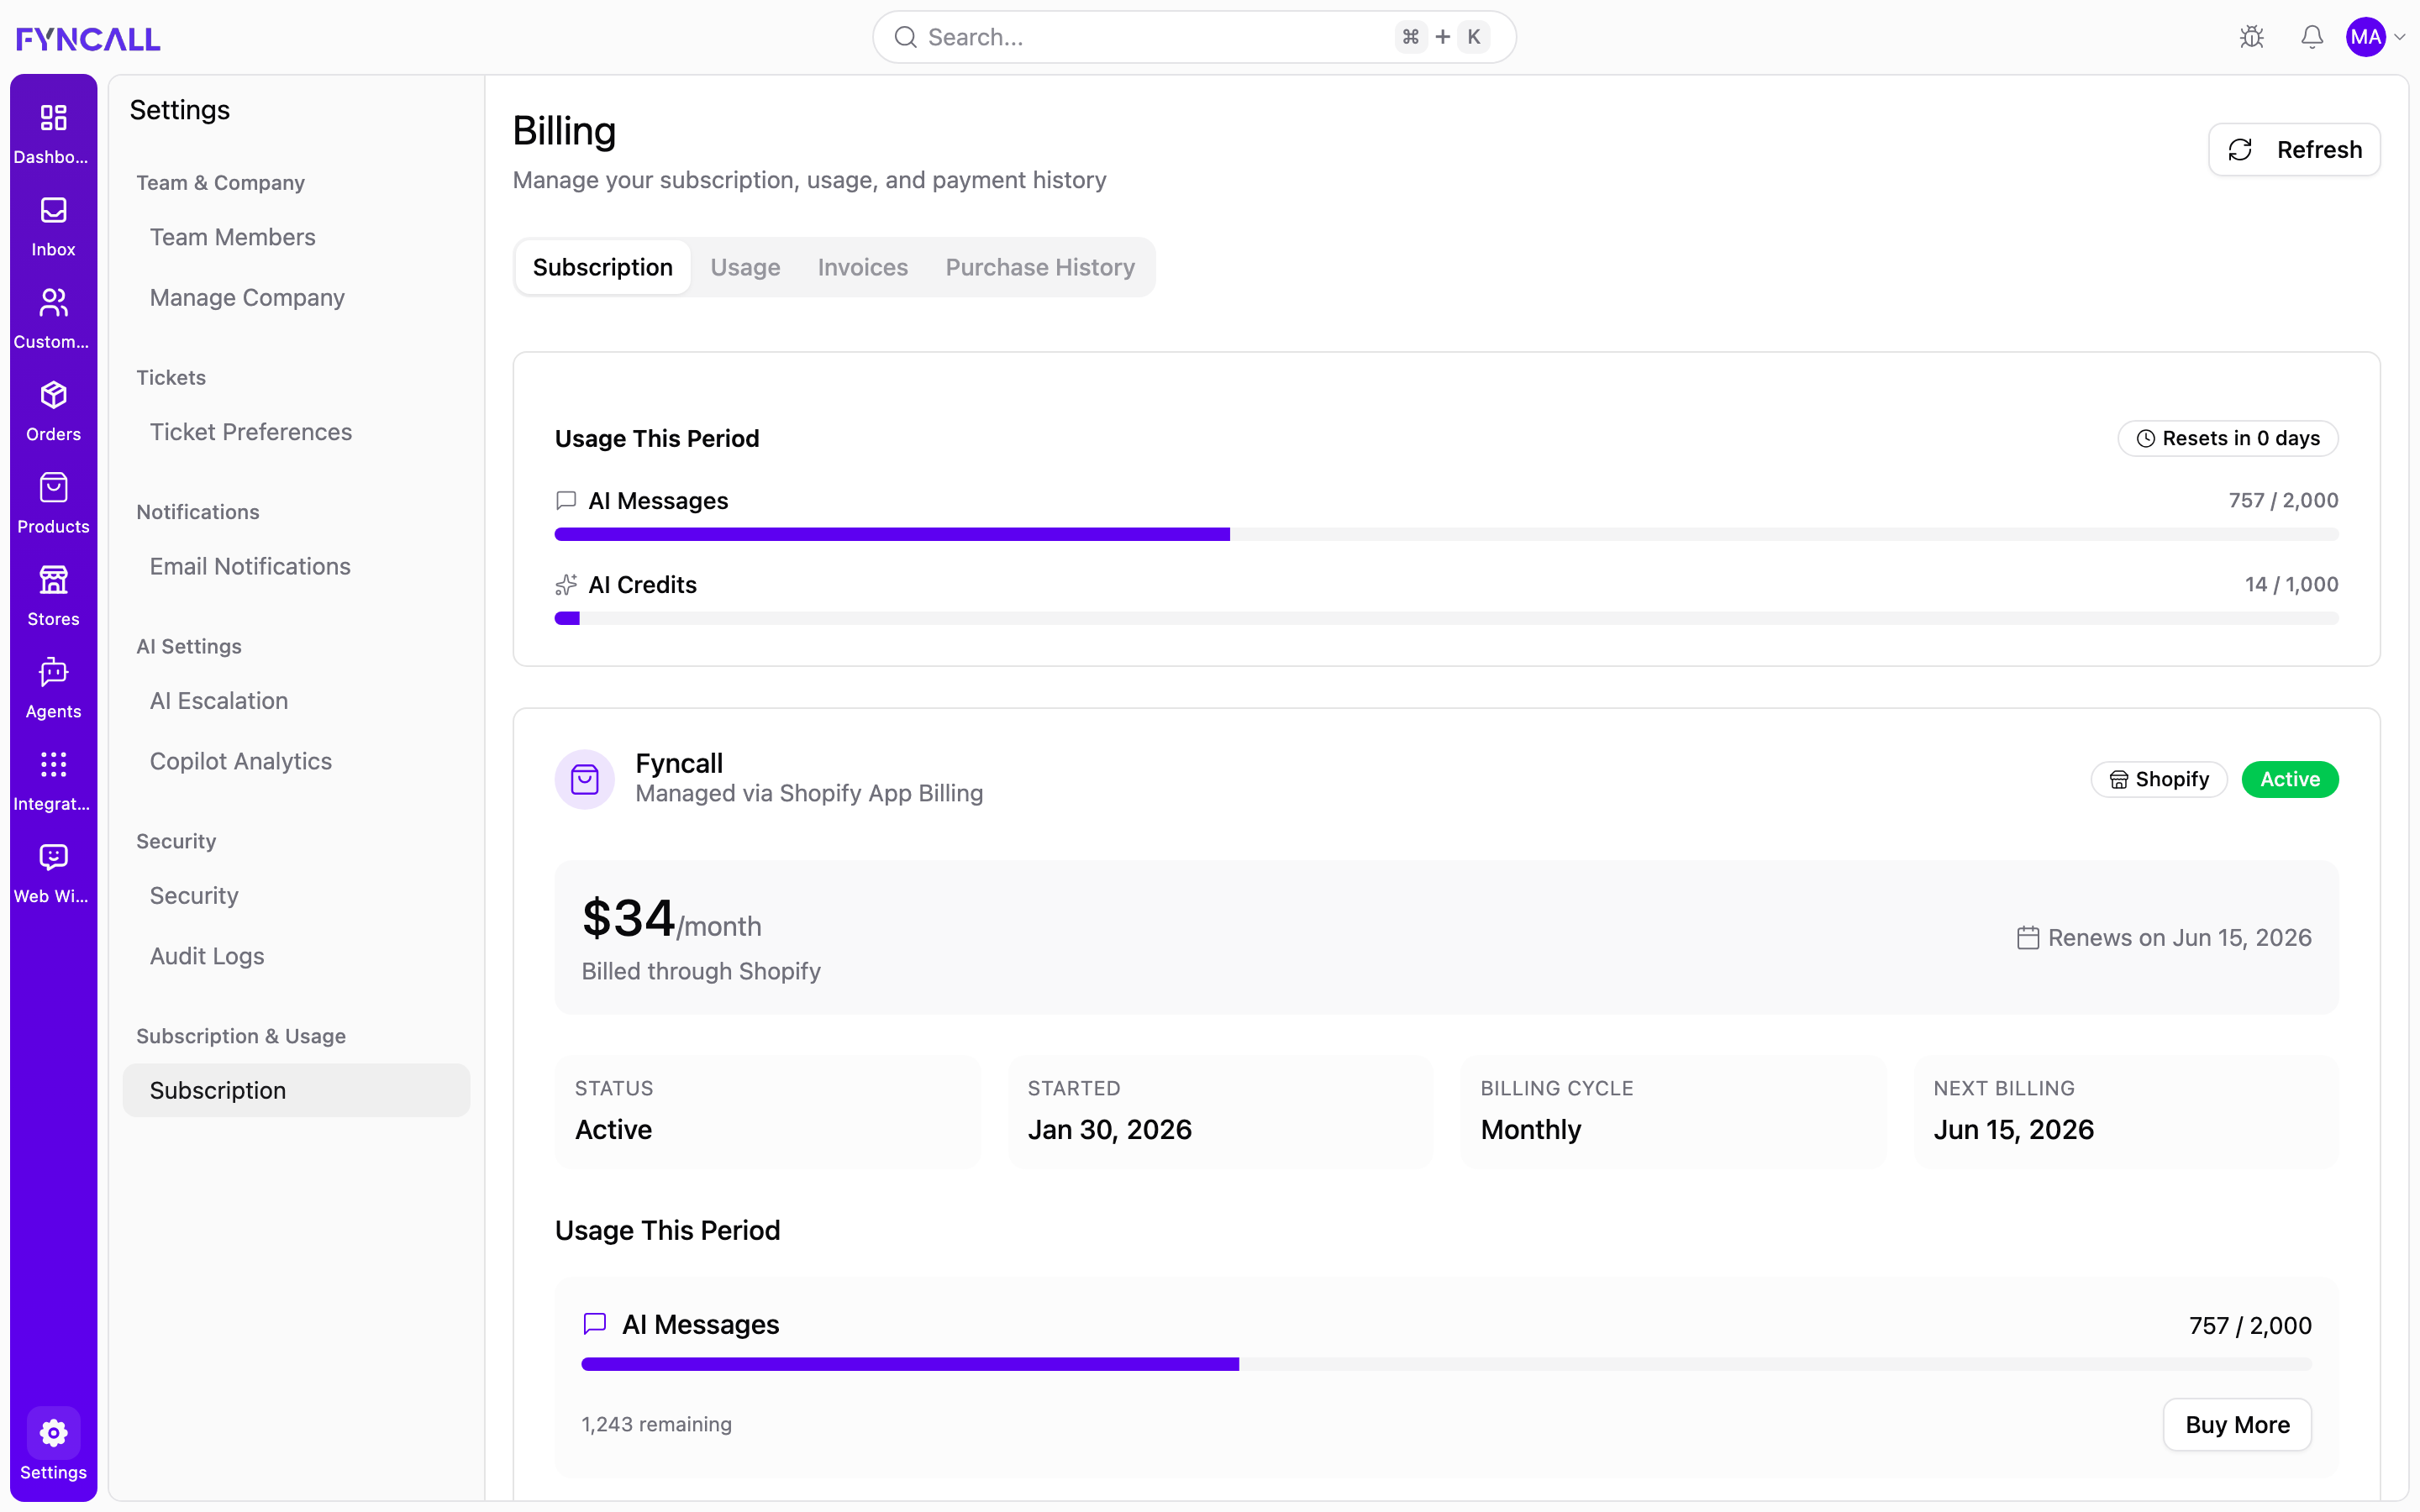Viewport: 2420px width, 1512px height.
Task: Click the MA user avatar
Action: (2366, 37)
